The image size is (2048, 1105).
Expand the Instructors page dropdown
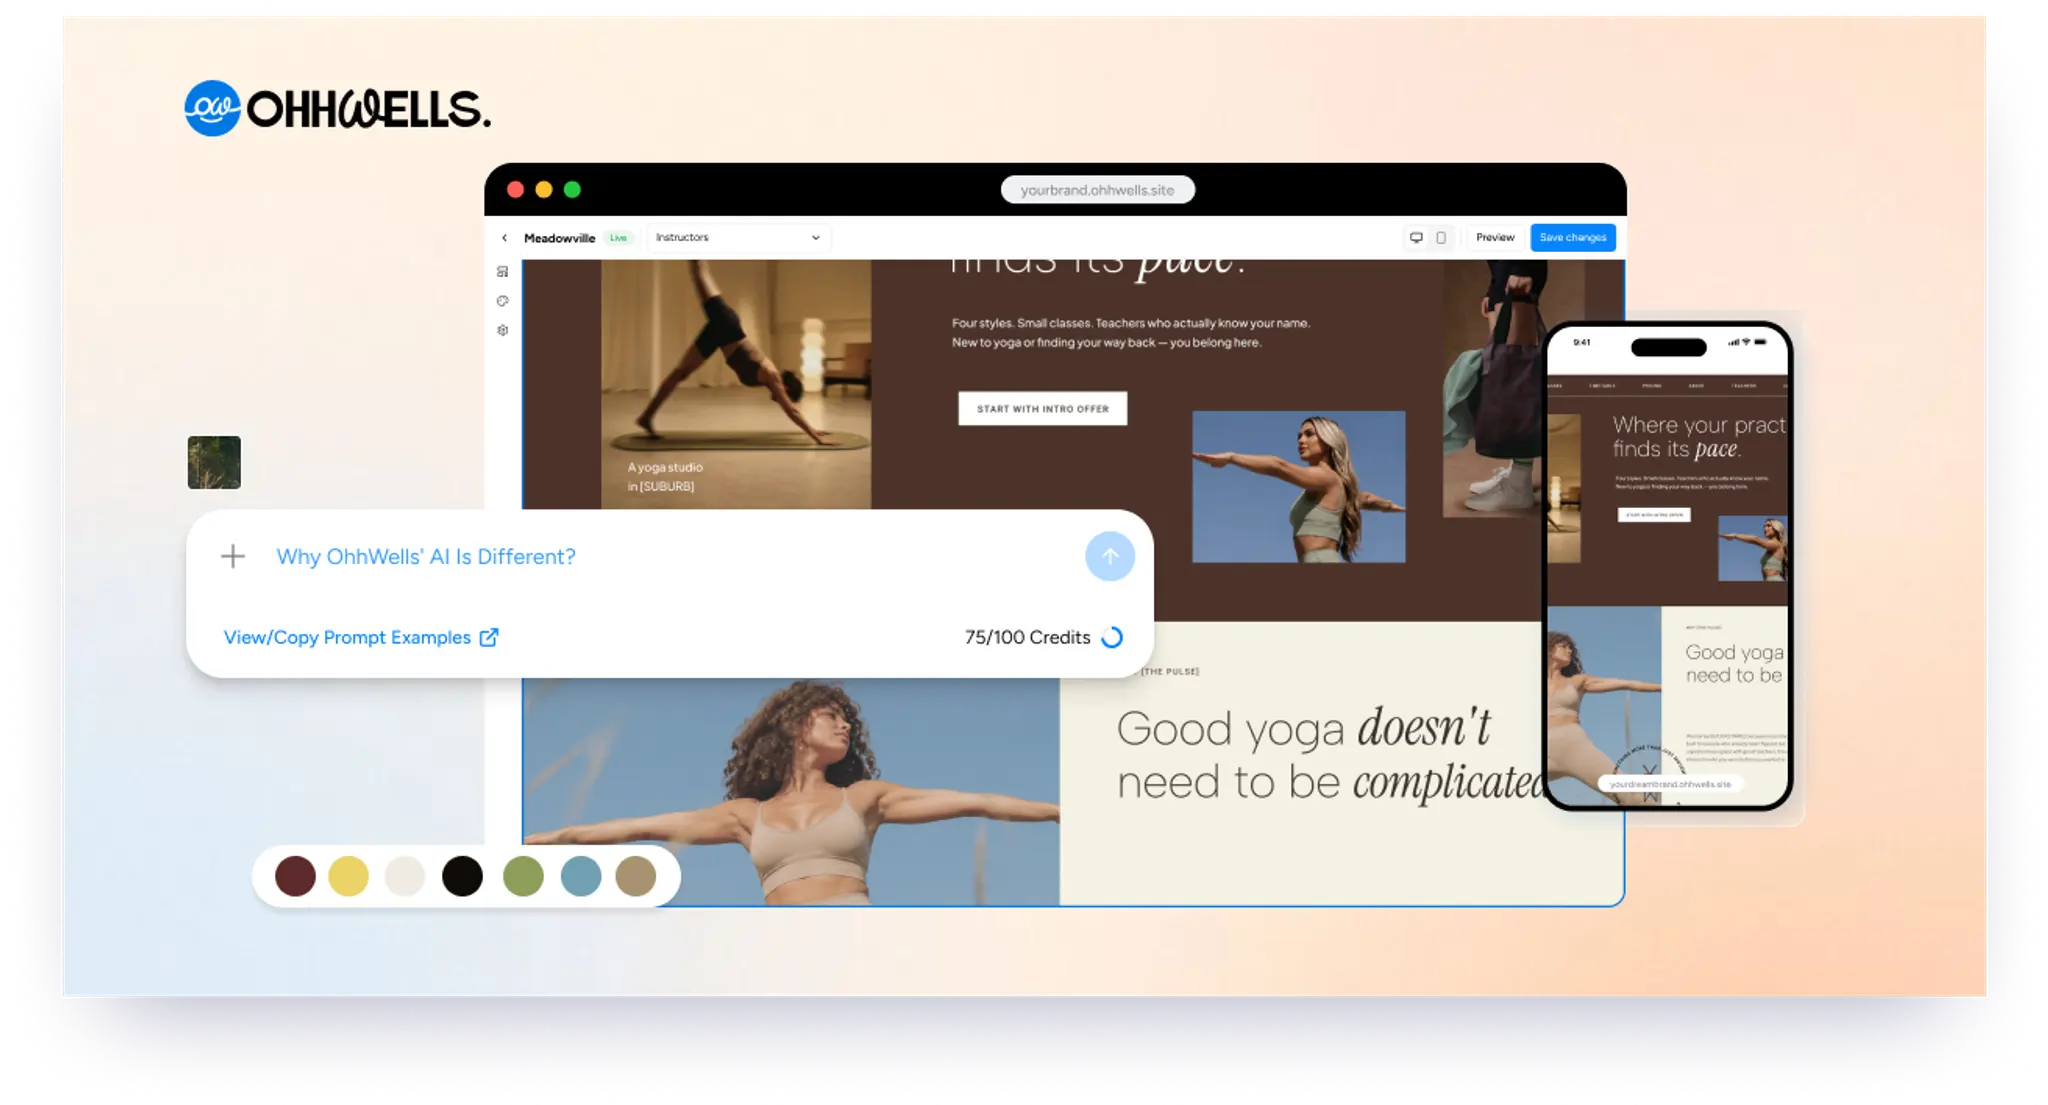point(737,238)
